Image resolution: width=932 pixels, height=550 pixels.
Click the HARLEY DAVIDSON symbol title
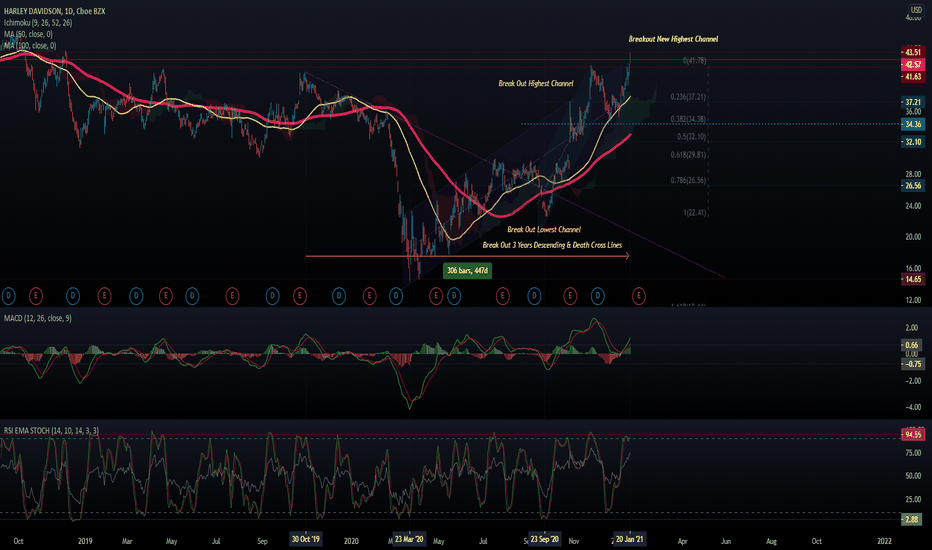[54, 11]
